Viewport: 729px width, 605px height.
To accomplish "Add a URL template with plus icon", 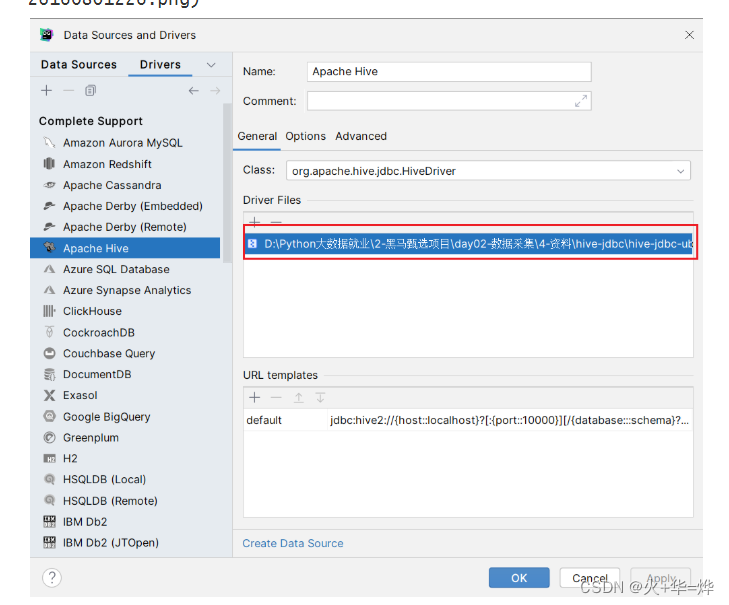I will tap(254, 398).
